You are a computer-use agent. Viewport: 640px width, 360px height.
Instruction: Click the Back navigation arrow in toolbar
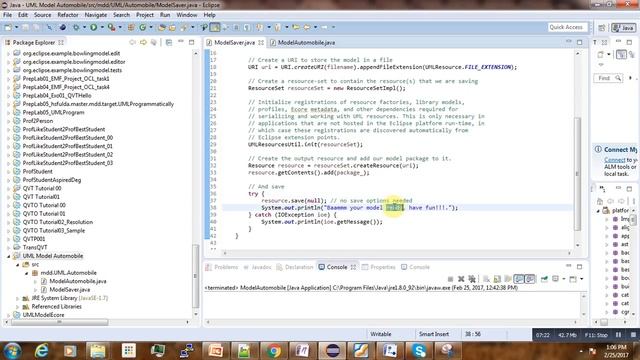tap(307, 27)
